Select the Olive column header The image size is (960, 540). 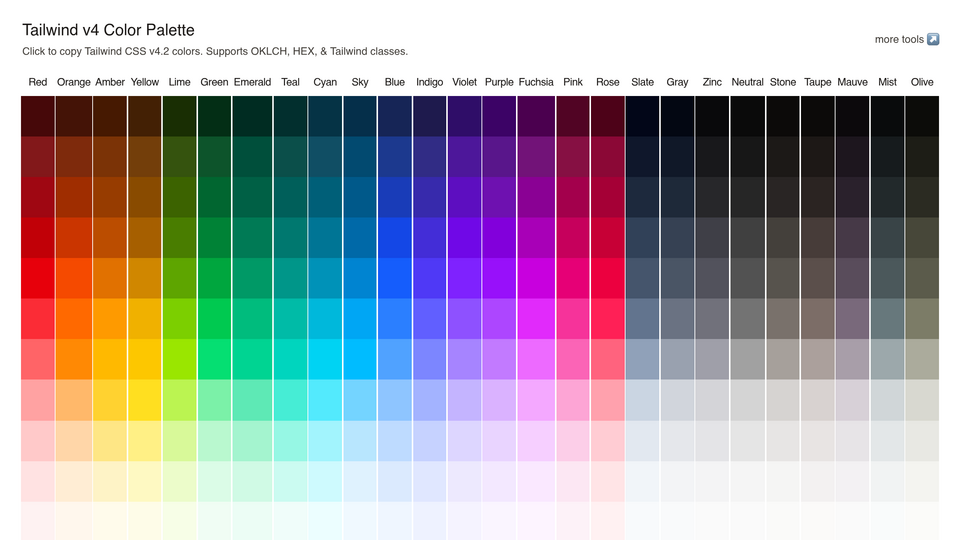(922, 82)
